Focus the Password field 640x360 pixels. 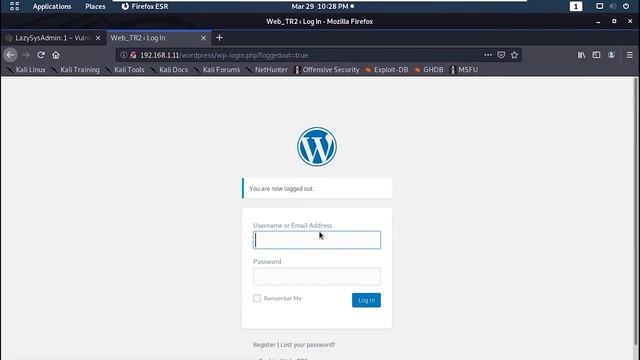(317, 276)
